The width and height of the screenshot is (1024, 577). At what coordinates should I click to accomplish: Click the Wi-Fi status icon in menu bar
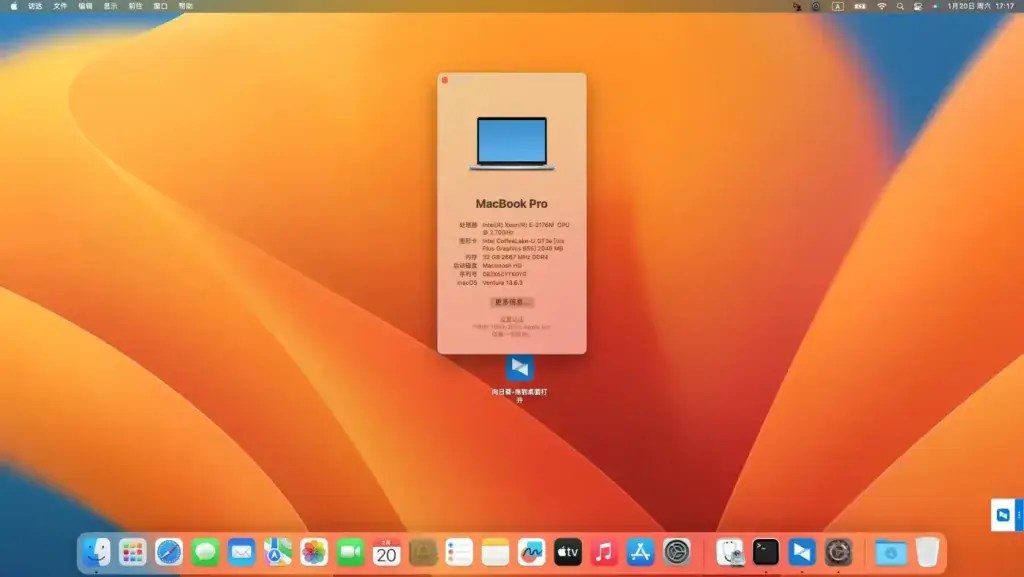[x=882, y=6]
